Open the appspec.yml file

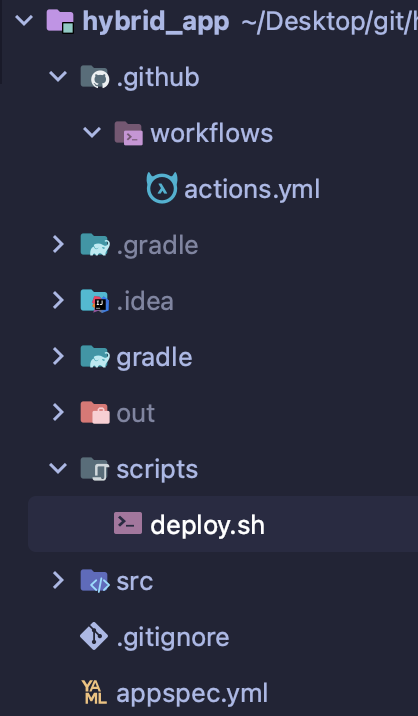192,694
